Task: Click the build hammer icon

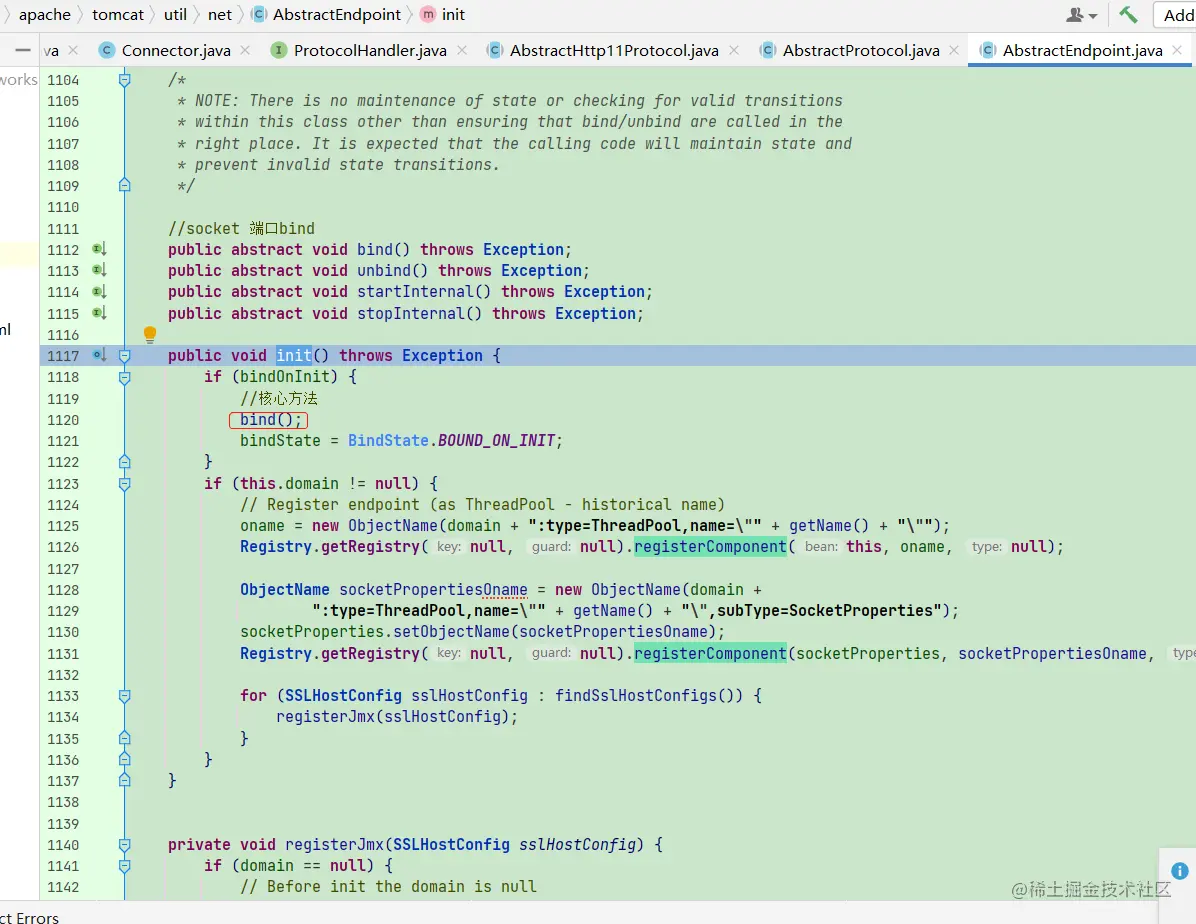Action: coord(1128,14)
